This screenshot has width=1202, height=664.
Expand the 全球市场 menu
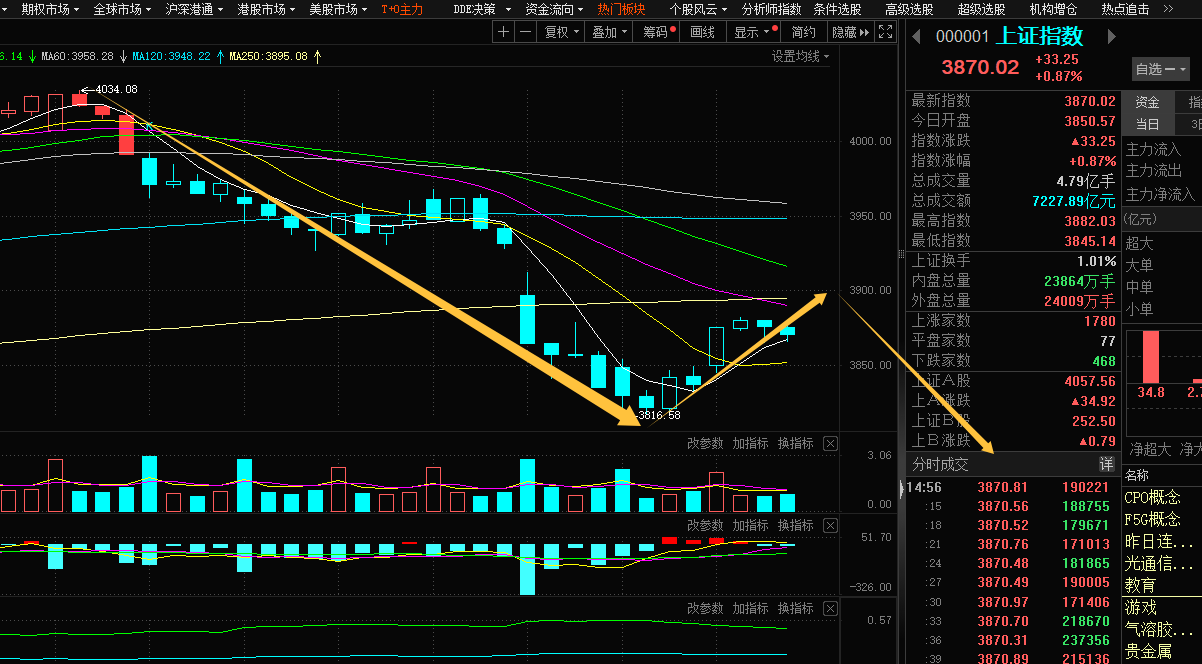[122, 9]
